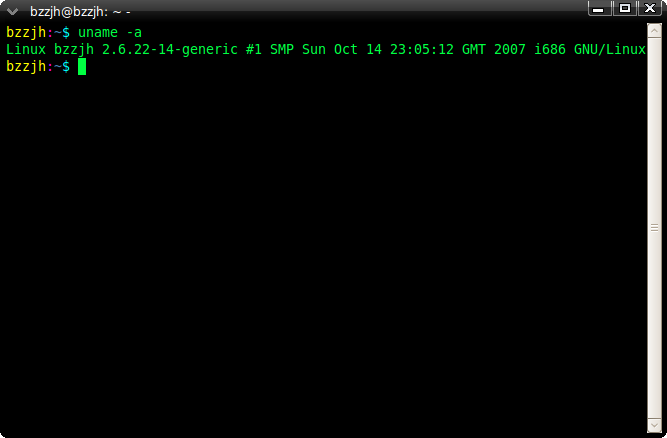This screenshot has height=438, width=667.
Task: Minimize the terminal window
Action: pos(599,9)
